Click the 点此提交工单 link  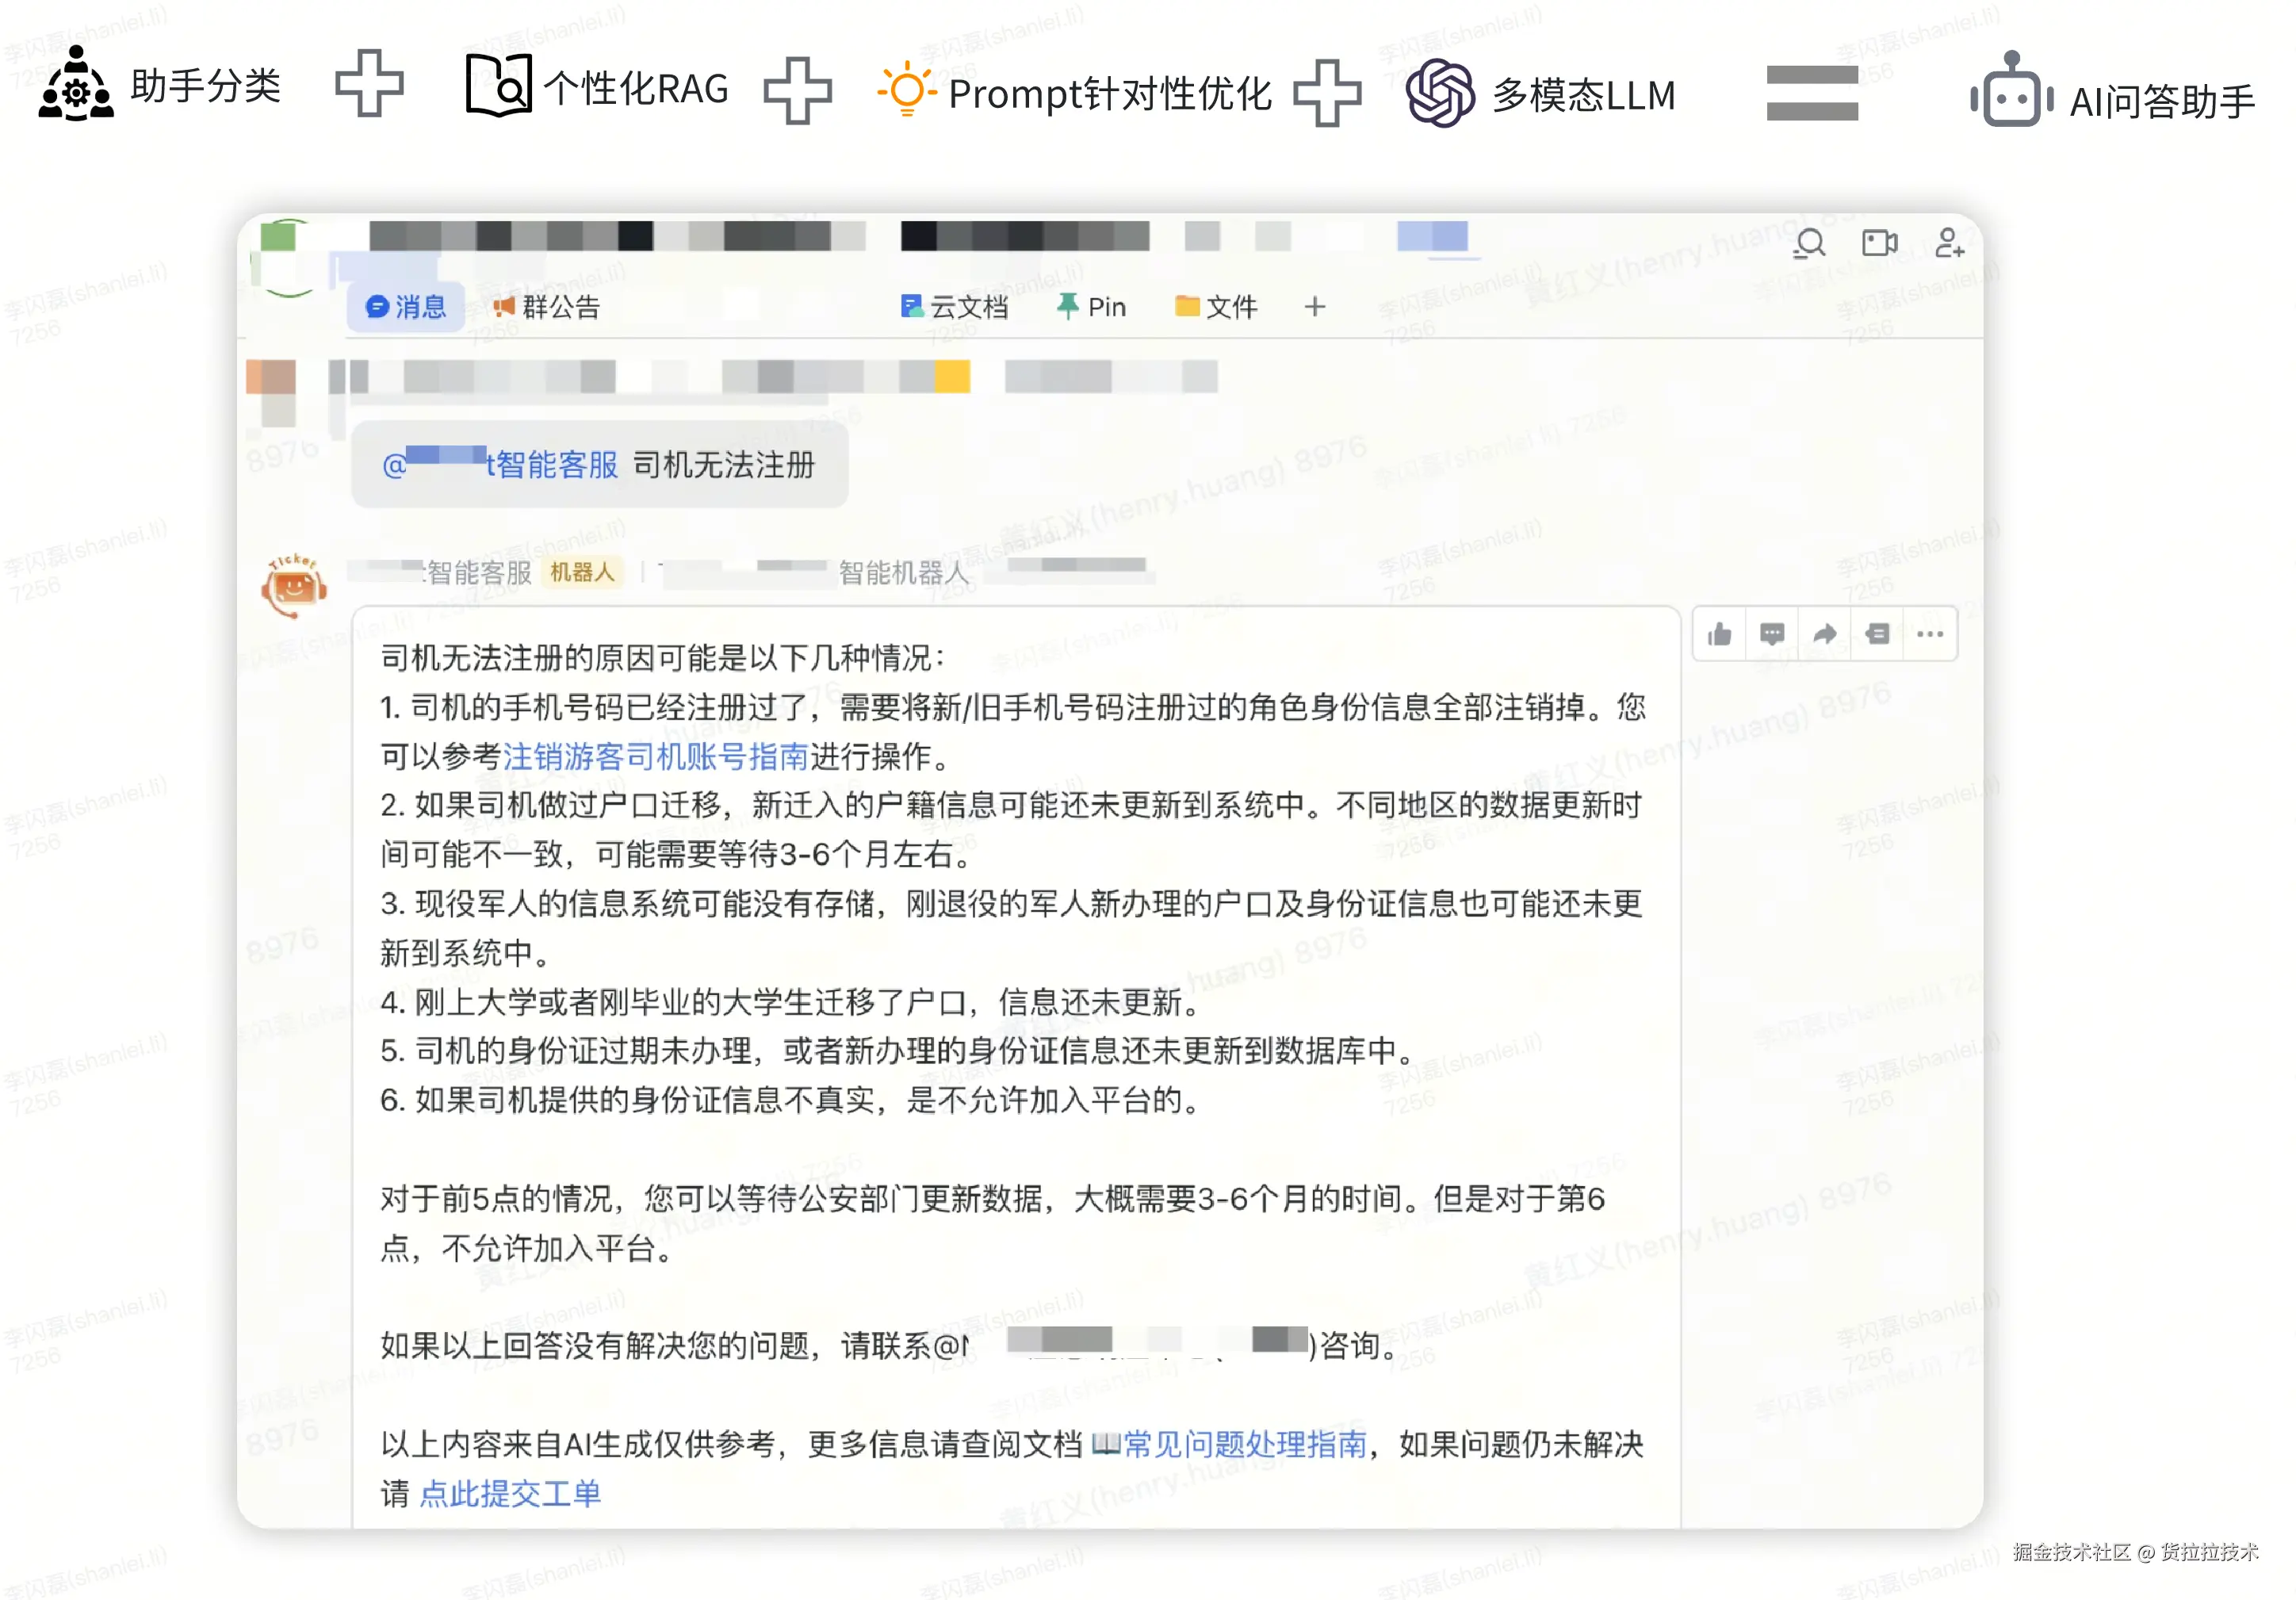pos(510,1494)
